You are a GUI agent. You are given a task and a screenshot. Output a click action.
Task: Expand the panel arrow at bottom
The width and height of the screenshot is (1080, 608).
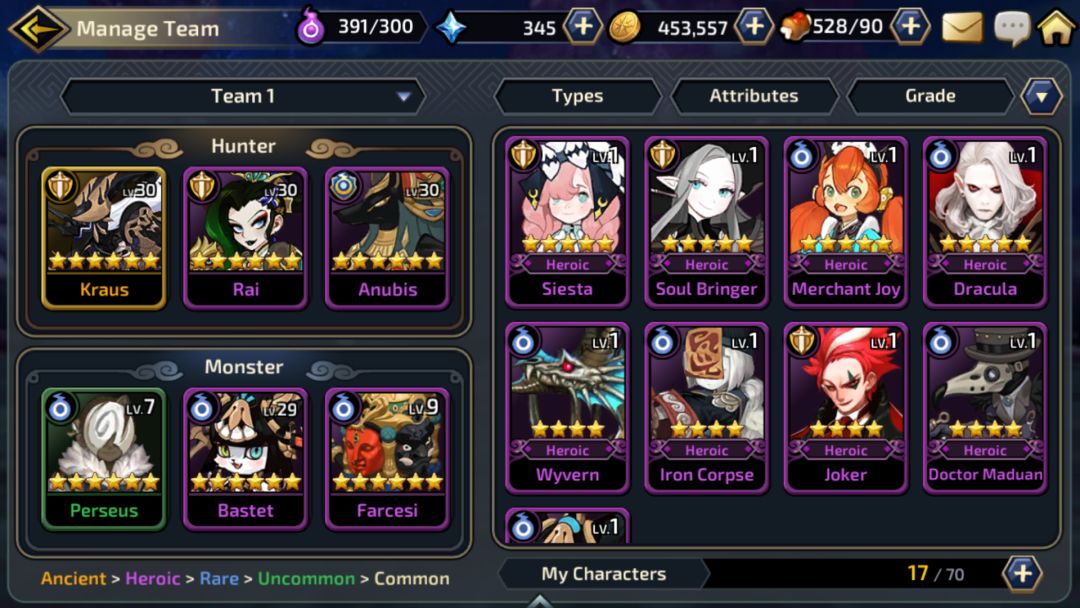539,601
